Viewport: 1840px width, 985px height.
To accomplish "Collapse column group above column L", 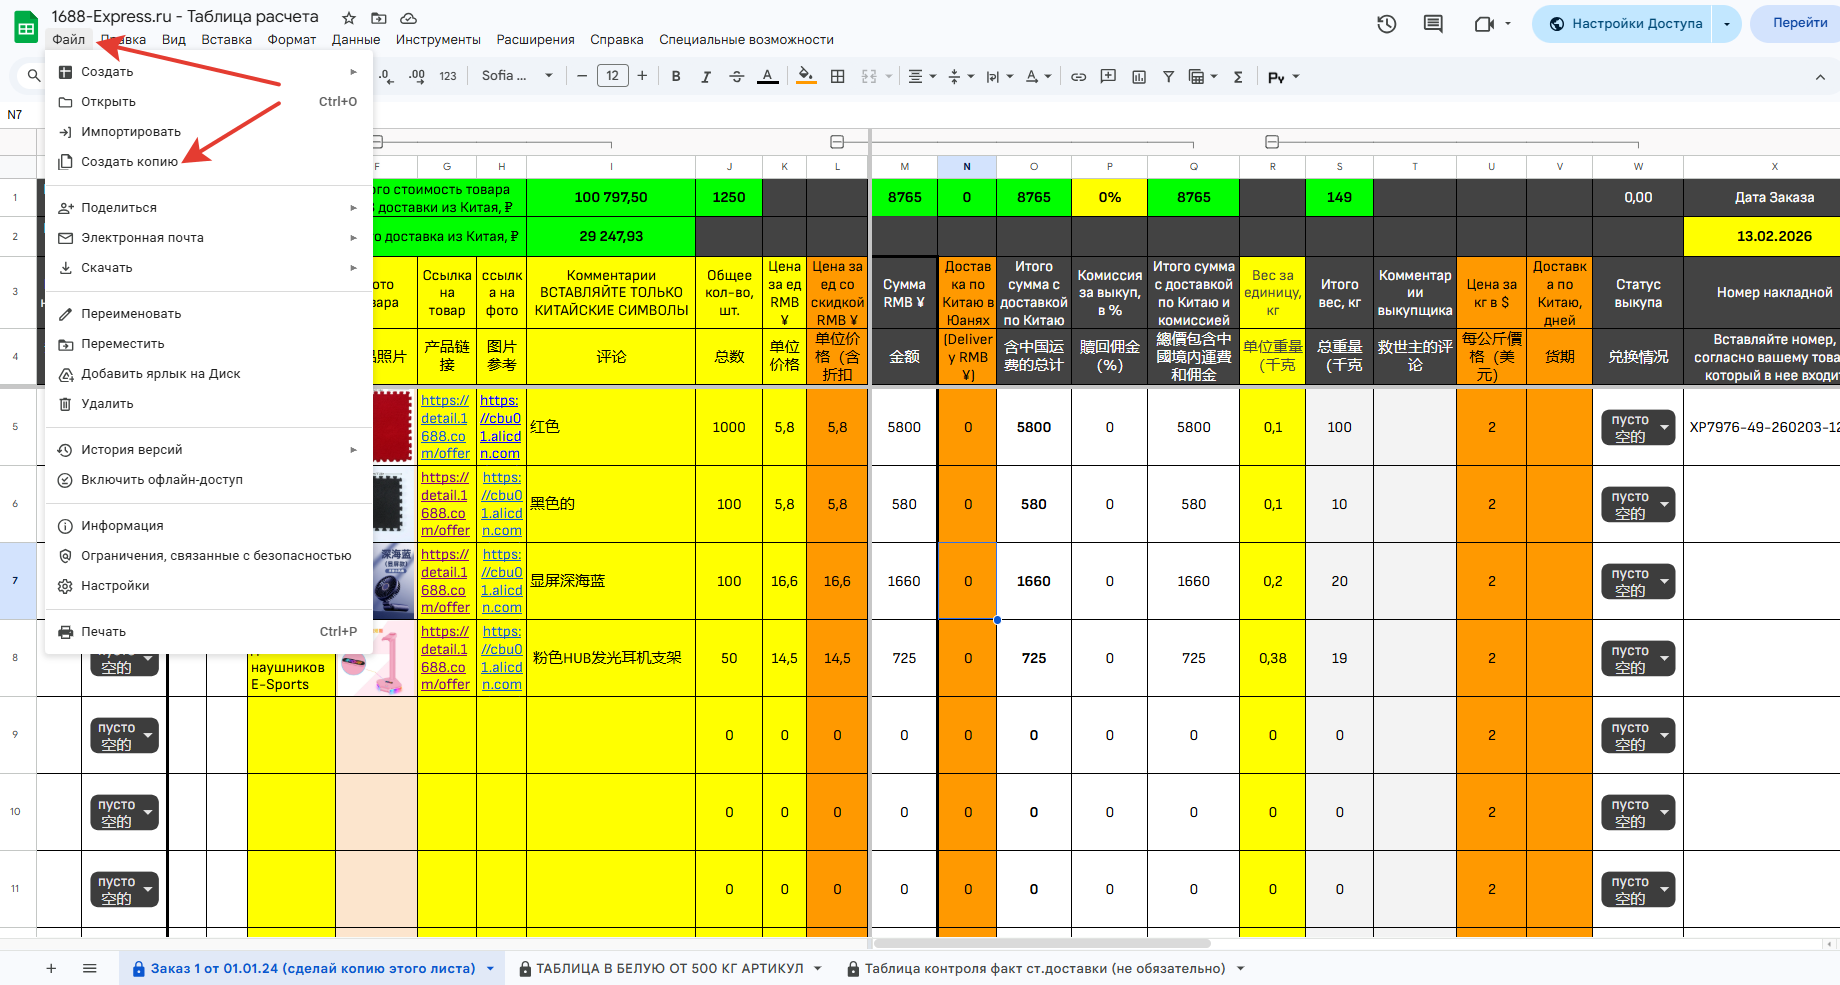I will [837, 142].
